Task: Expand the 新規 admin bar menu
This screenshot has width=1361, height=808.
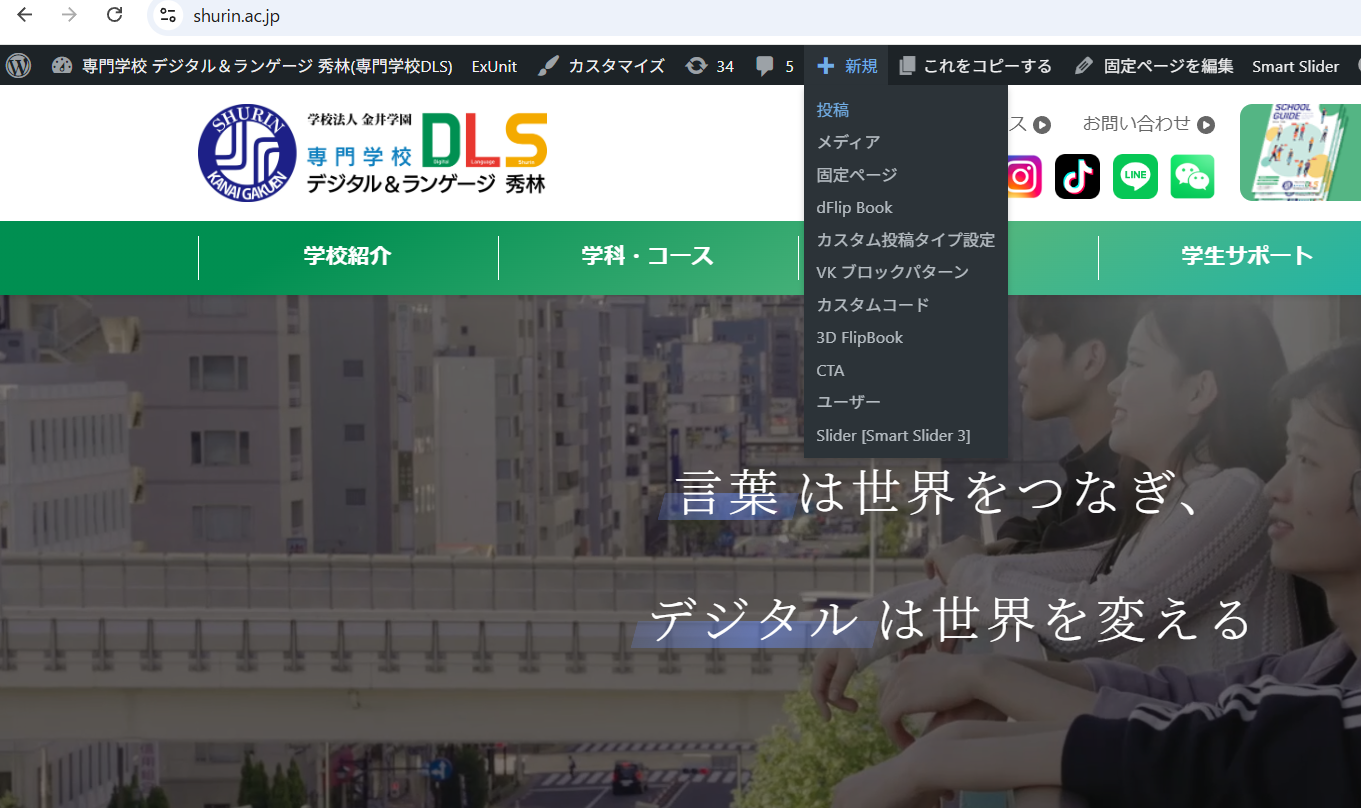Action: [x=847, y=66]
